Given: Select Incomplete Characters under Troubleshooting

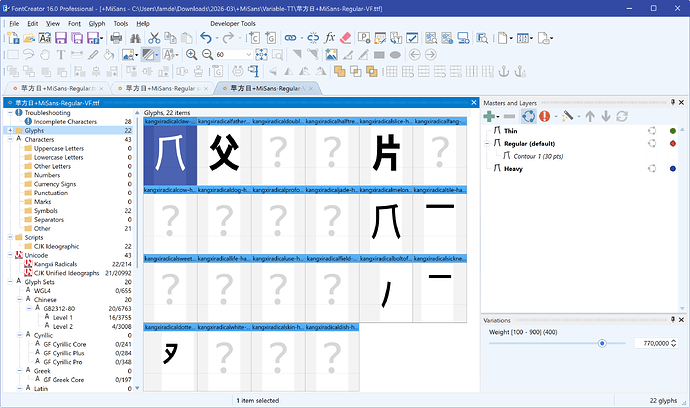Looking at the screenshot, I should (65, 121).
